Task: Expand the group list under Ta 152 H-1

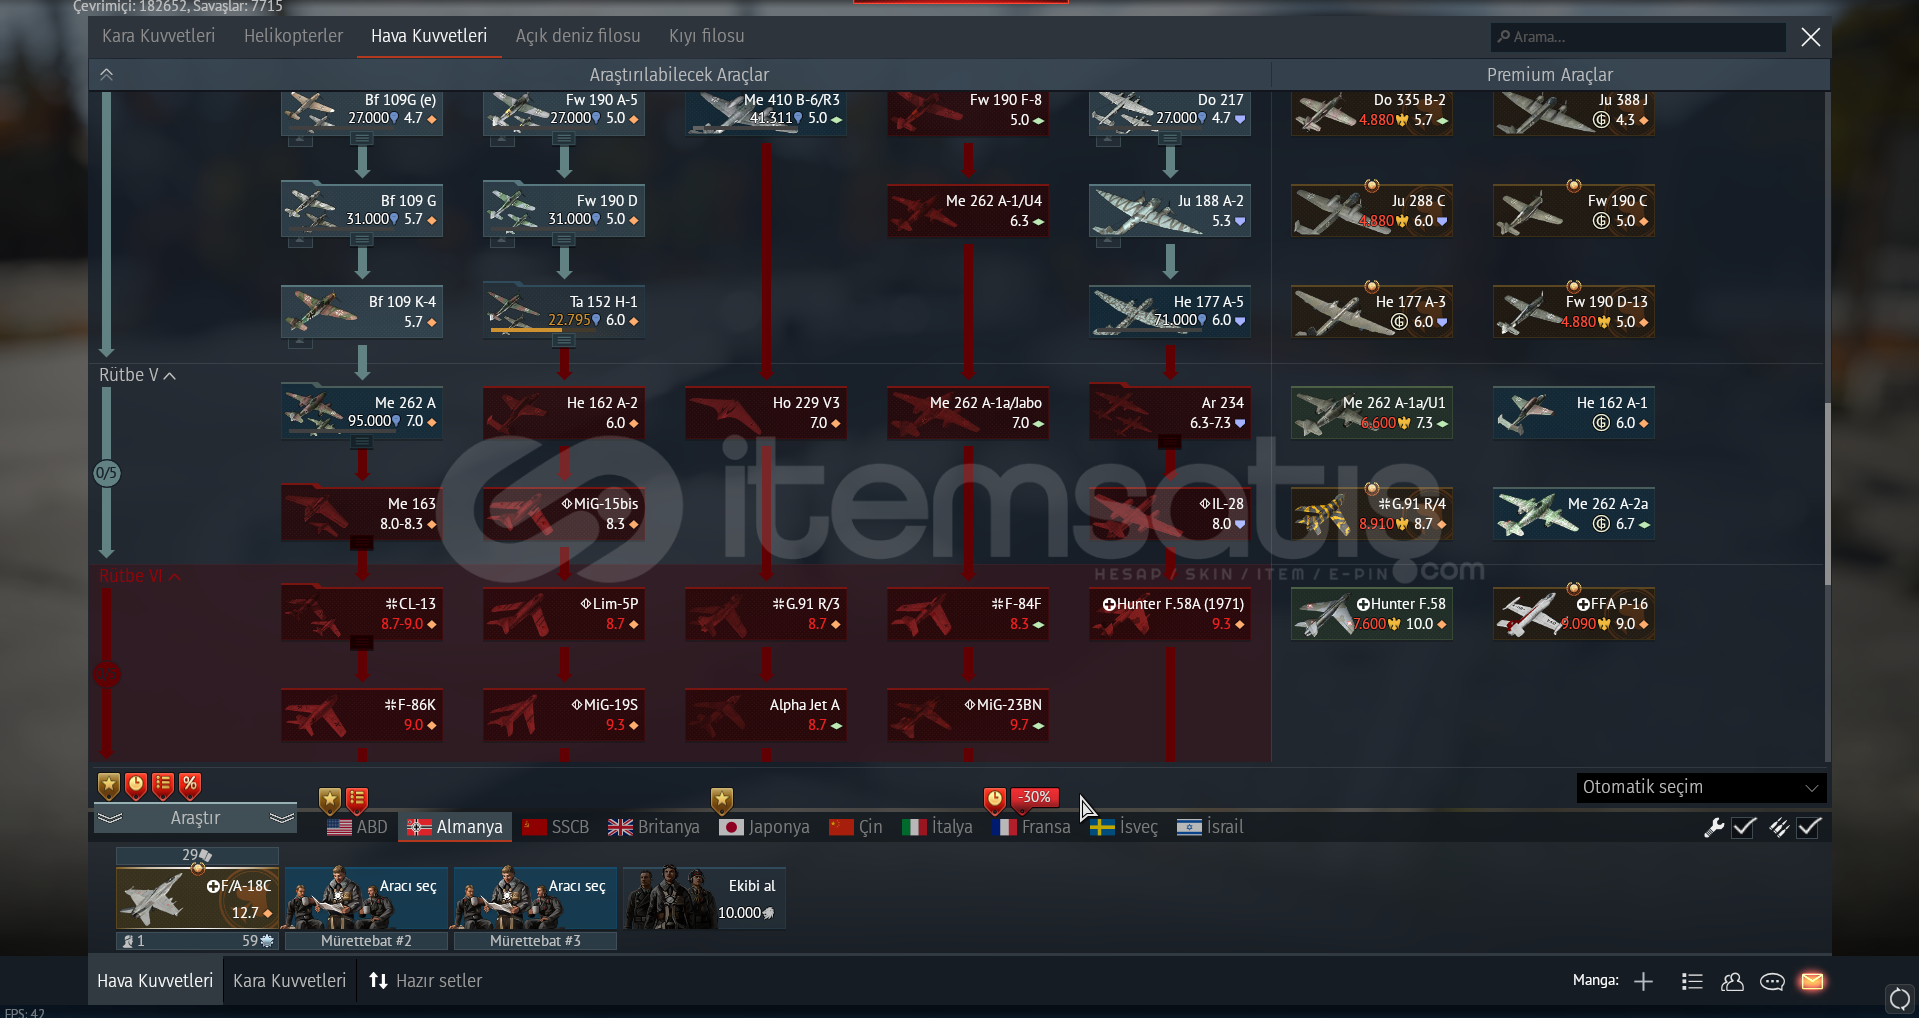Action: tap(564, 341)
